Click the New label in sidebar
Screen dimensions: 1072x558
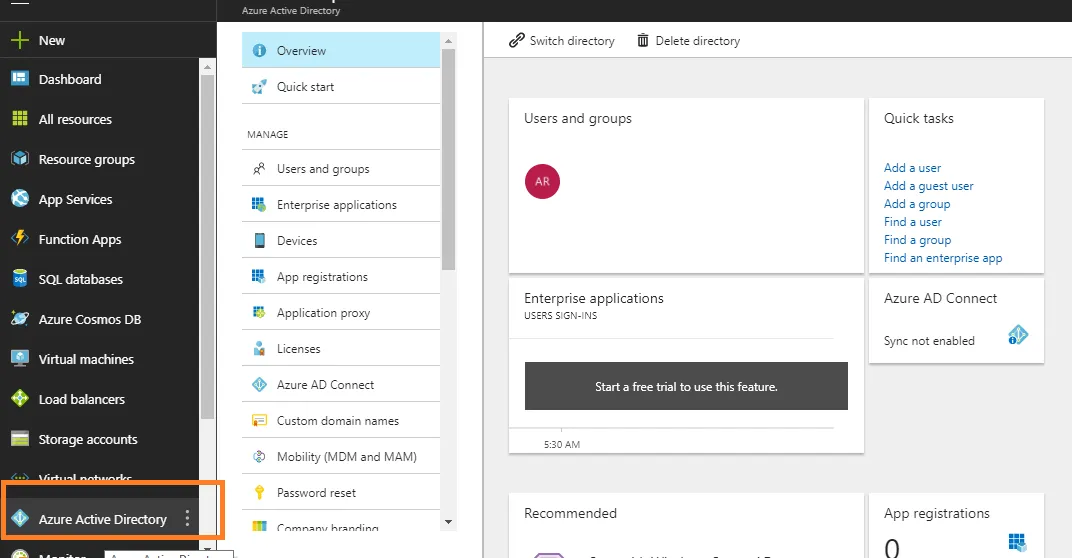click(x=52, y=40)
